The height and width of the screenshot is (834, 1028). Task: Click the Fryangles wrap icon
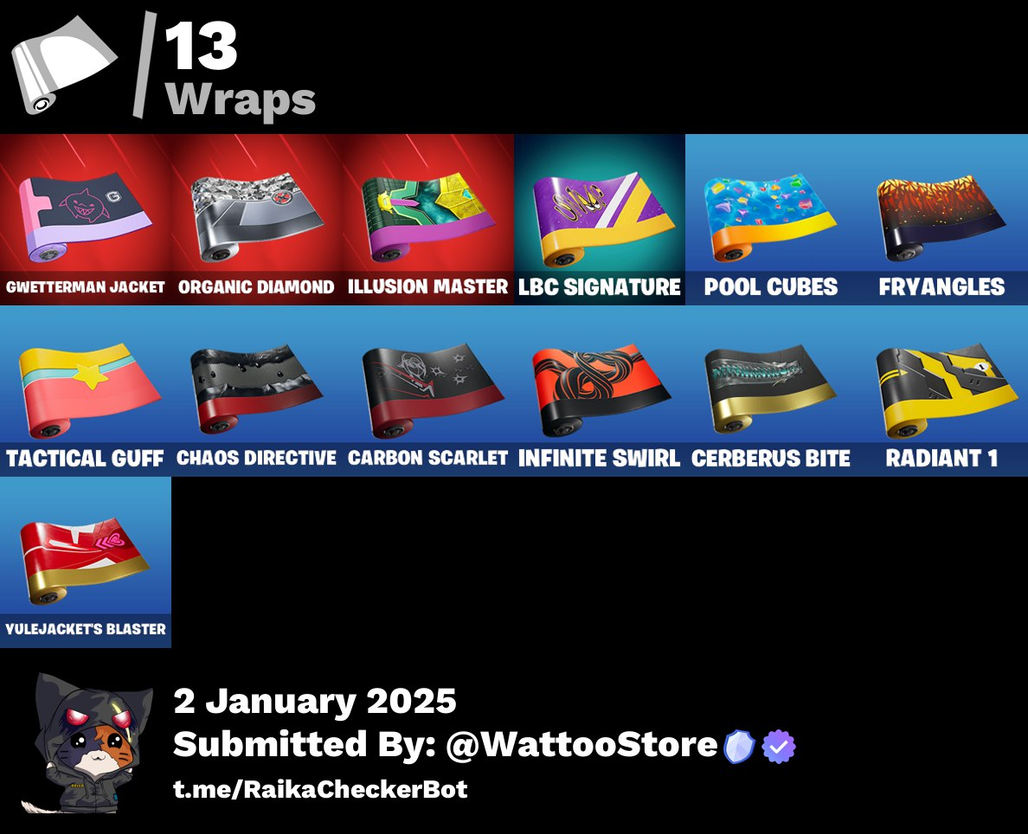point(942,219)
